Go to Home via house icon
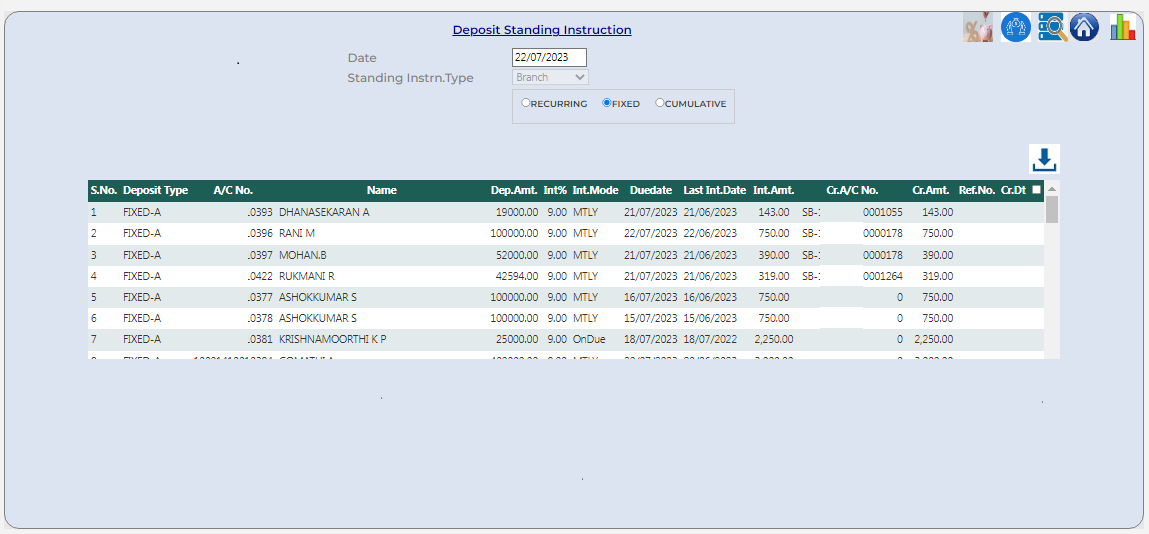 (1085, 27)
